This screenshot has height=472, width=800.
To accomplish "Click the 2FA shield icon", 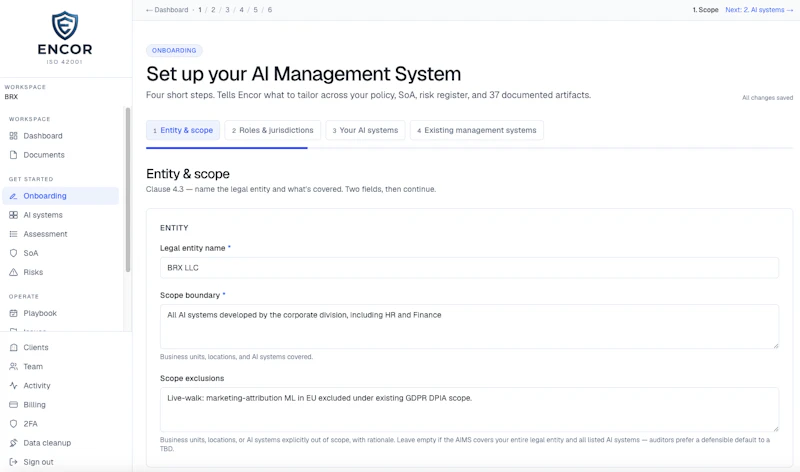I will 13,424.
